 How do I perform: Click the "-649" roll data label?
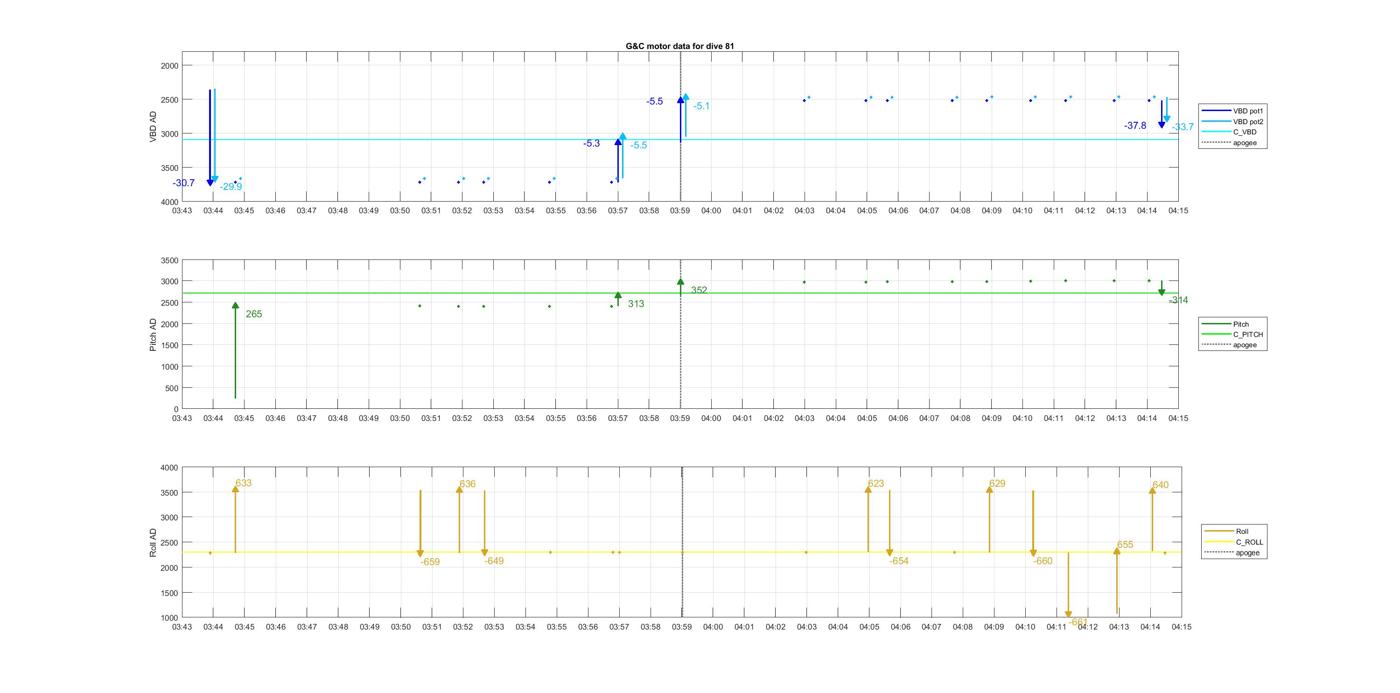[x=494, y=561]
